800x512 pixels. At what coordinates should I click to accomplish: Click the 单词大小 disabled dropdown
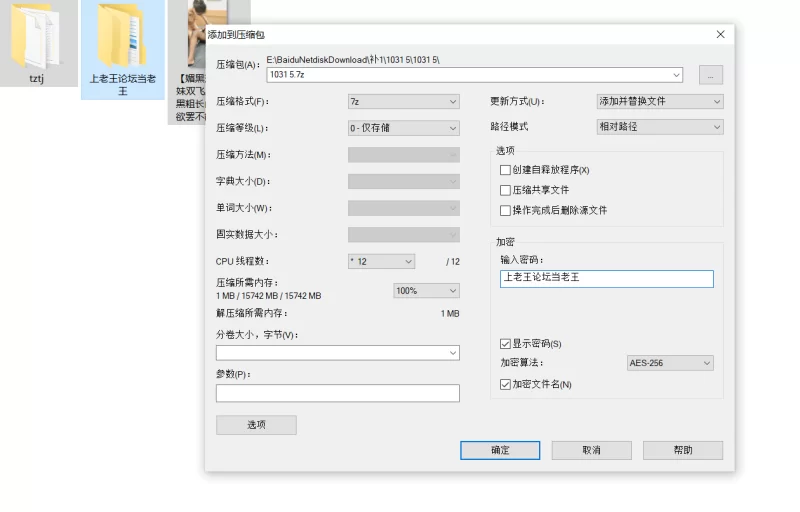pos(404,208)
